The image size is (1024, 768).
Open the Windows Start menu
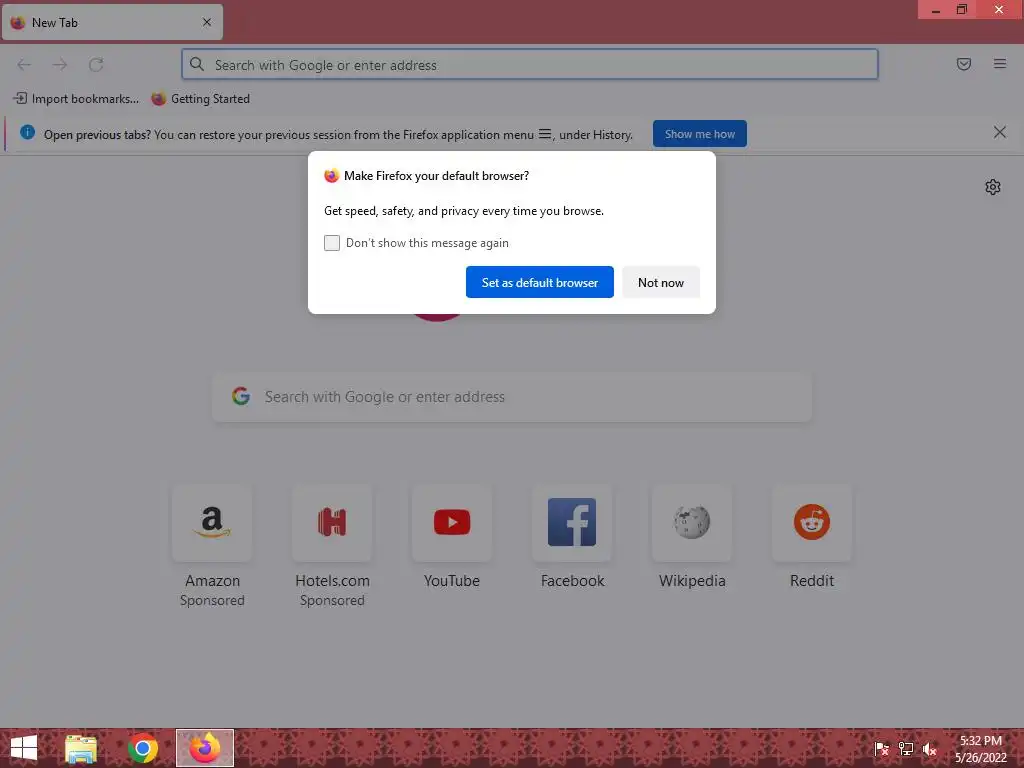point(24,748)
